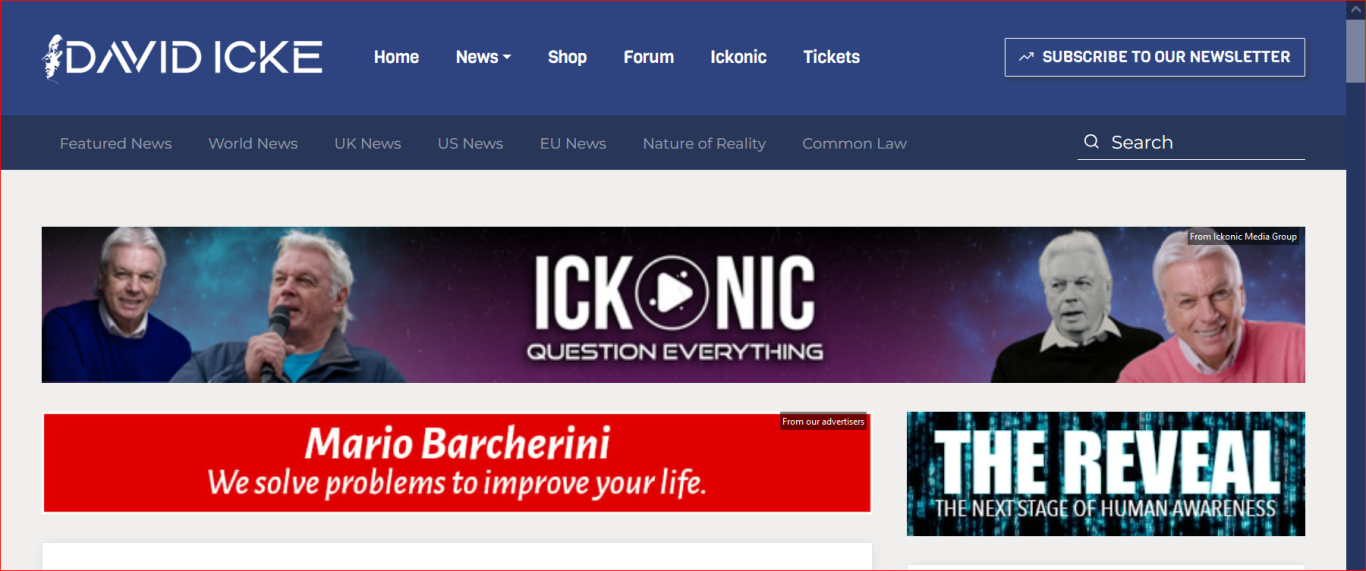1366x571 pixels.
Task: Select World News category
Action: click(253, 143)
